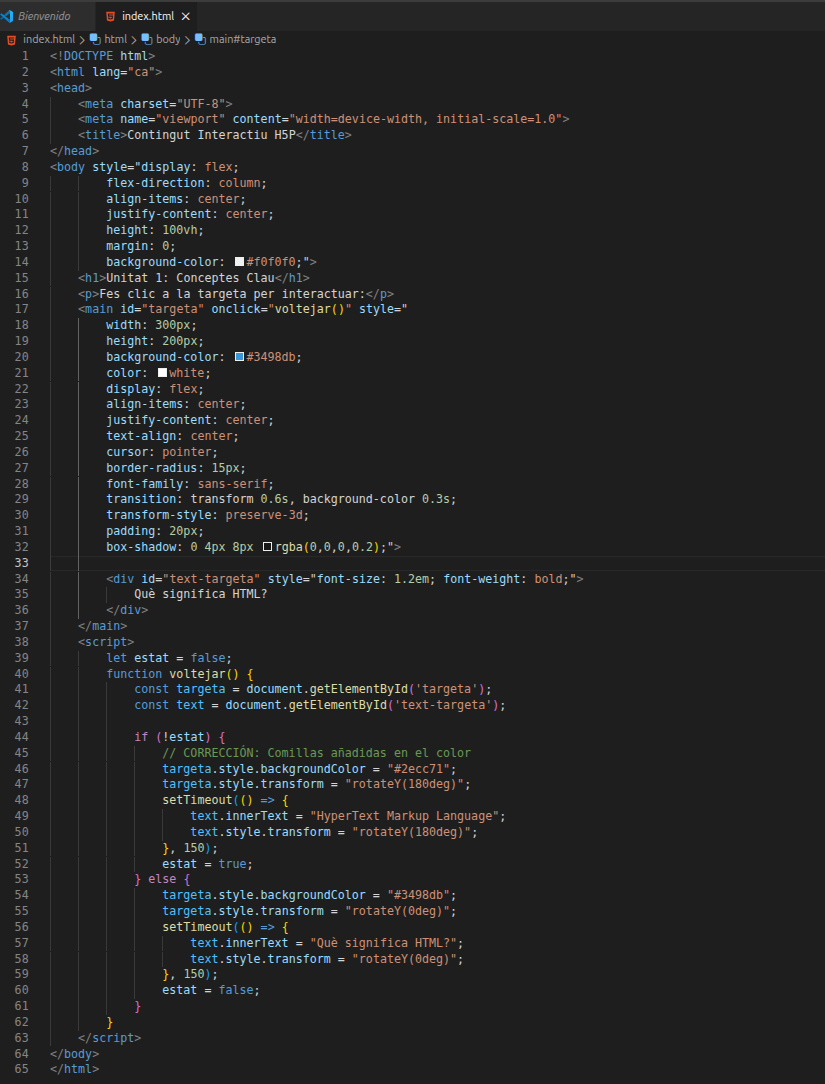Close the index.html editor tab

pyautogui.click(x=186, y=16)
